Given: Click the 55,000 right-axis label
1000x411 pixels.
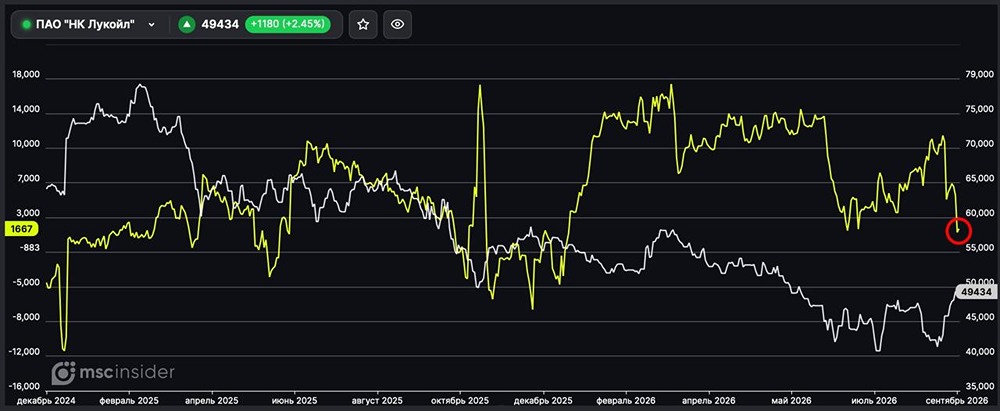Looking at the screenshot, I should click(x=980, y=248).
